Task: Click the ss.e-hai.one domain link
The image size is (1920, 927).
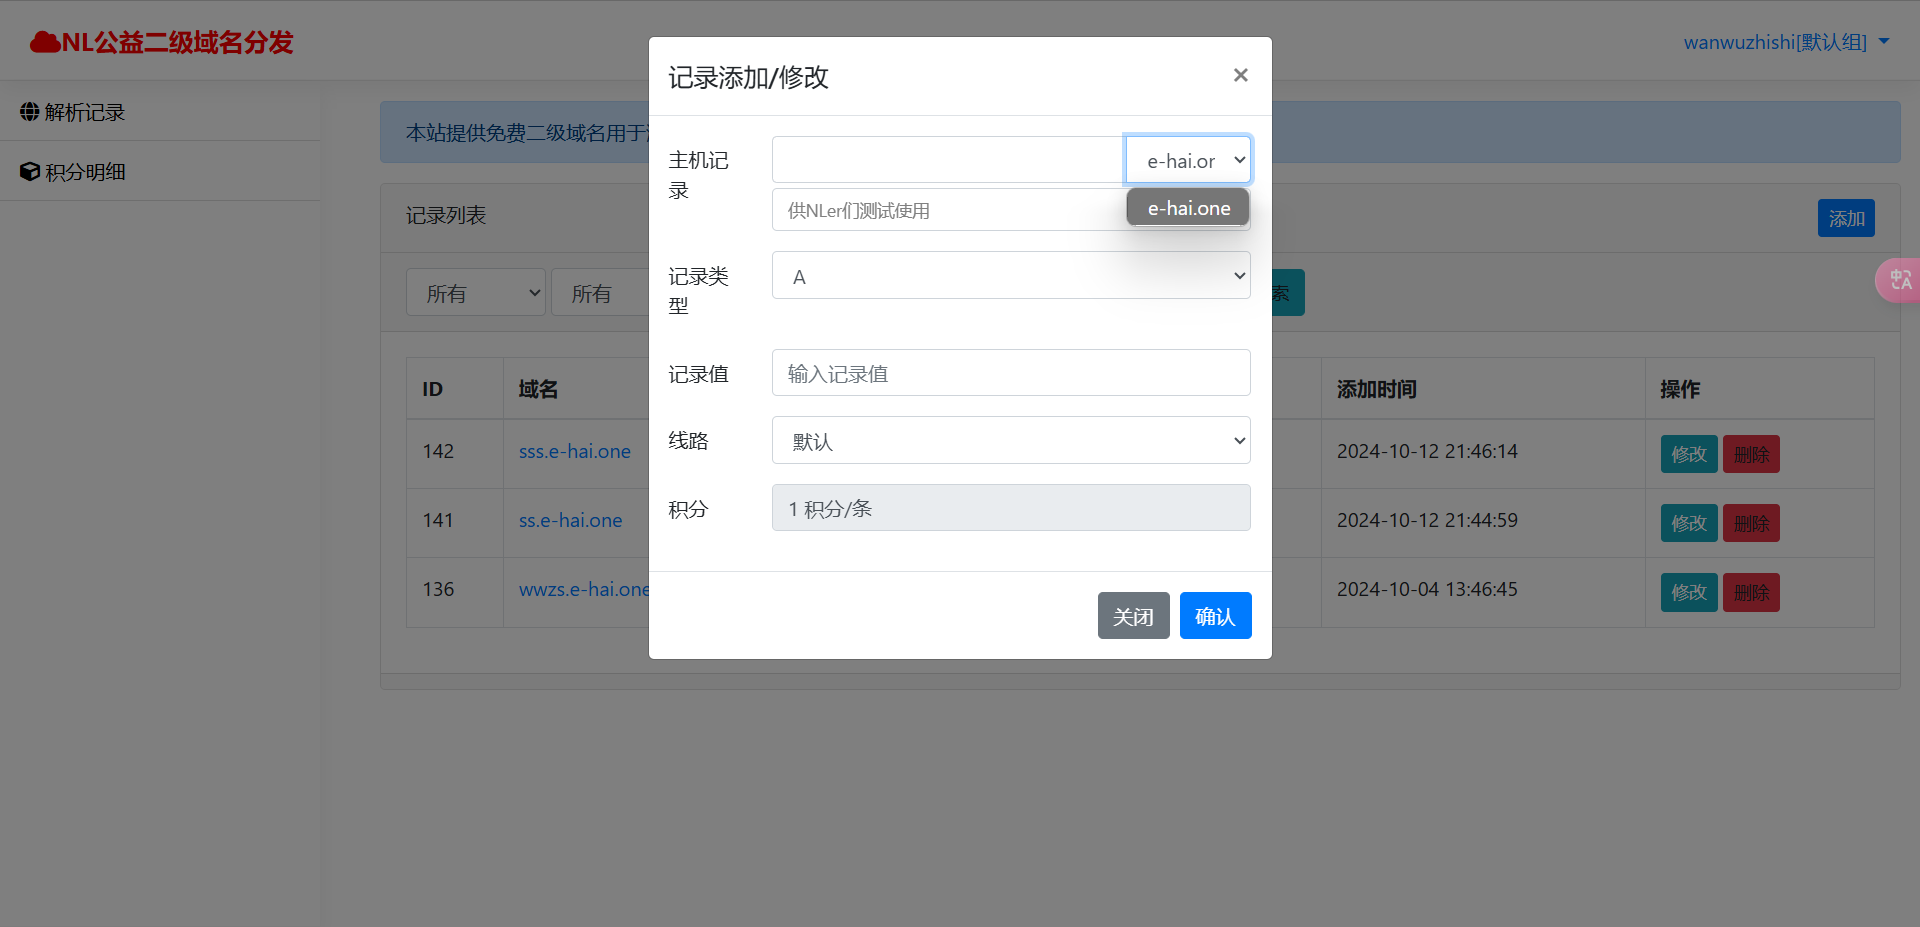Action: pyautogui.click(x=570, y=520)
